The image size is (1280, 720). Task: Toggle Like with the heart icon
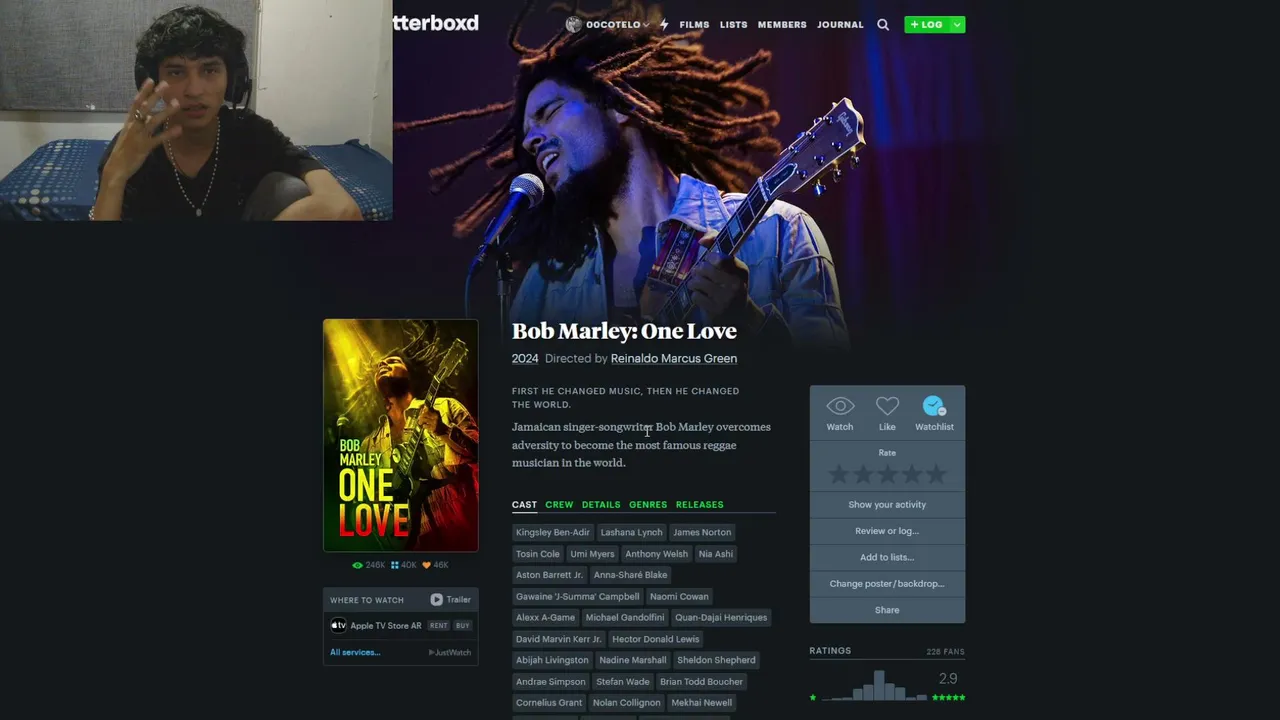coord(887,406)
